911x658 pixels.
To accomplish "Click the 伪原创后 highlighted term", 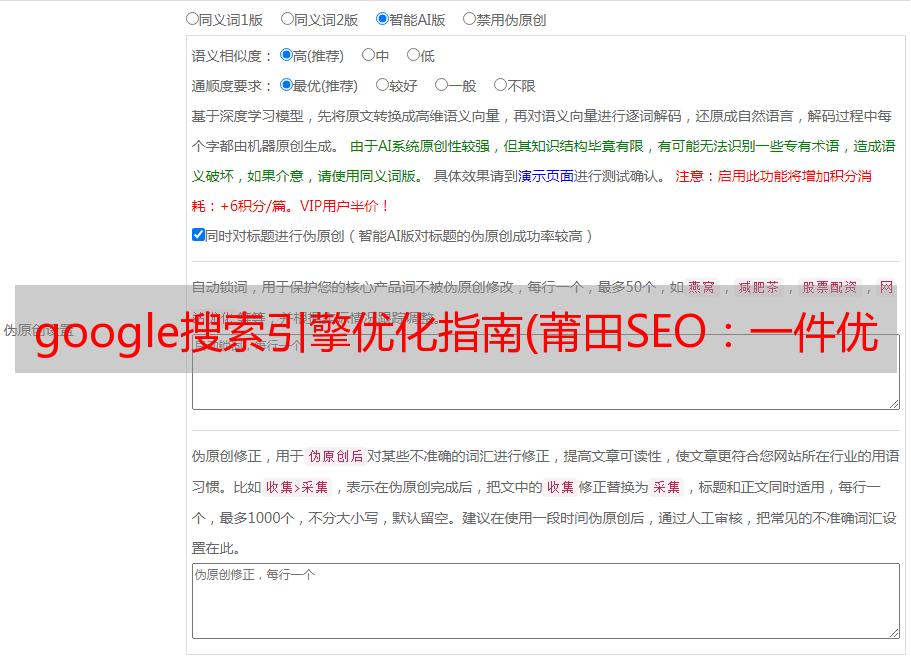I will pos(336,456).
